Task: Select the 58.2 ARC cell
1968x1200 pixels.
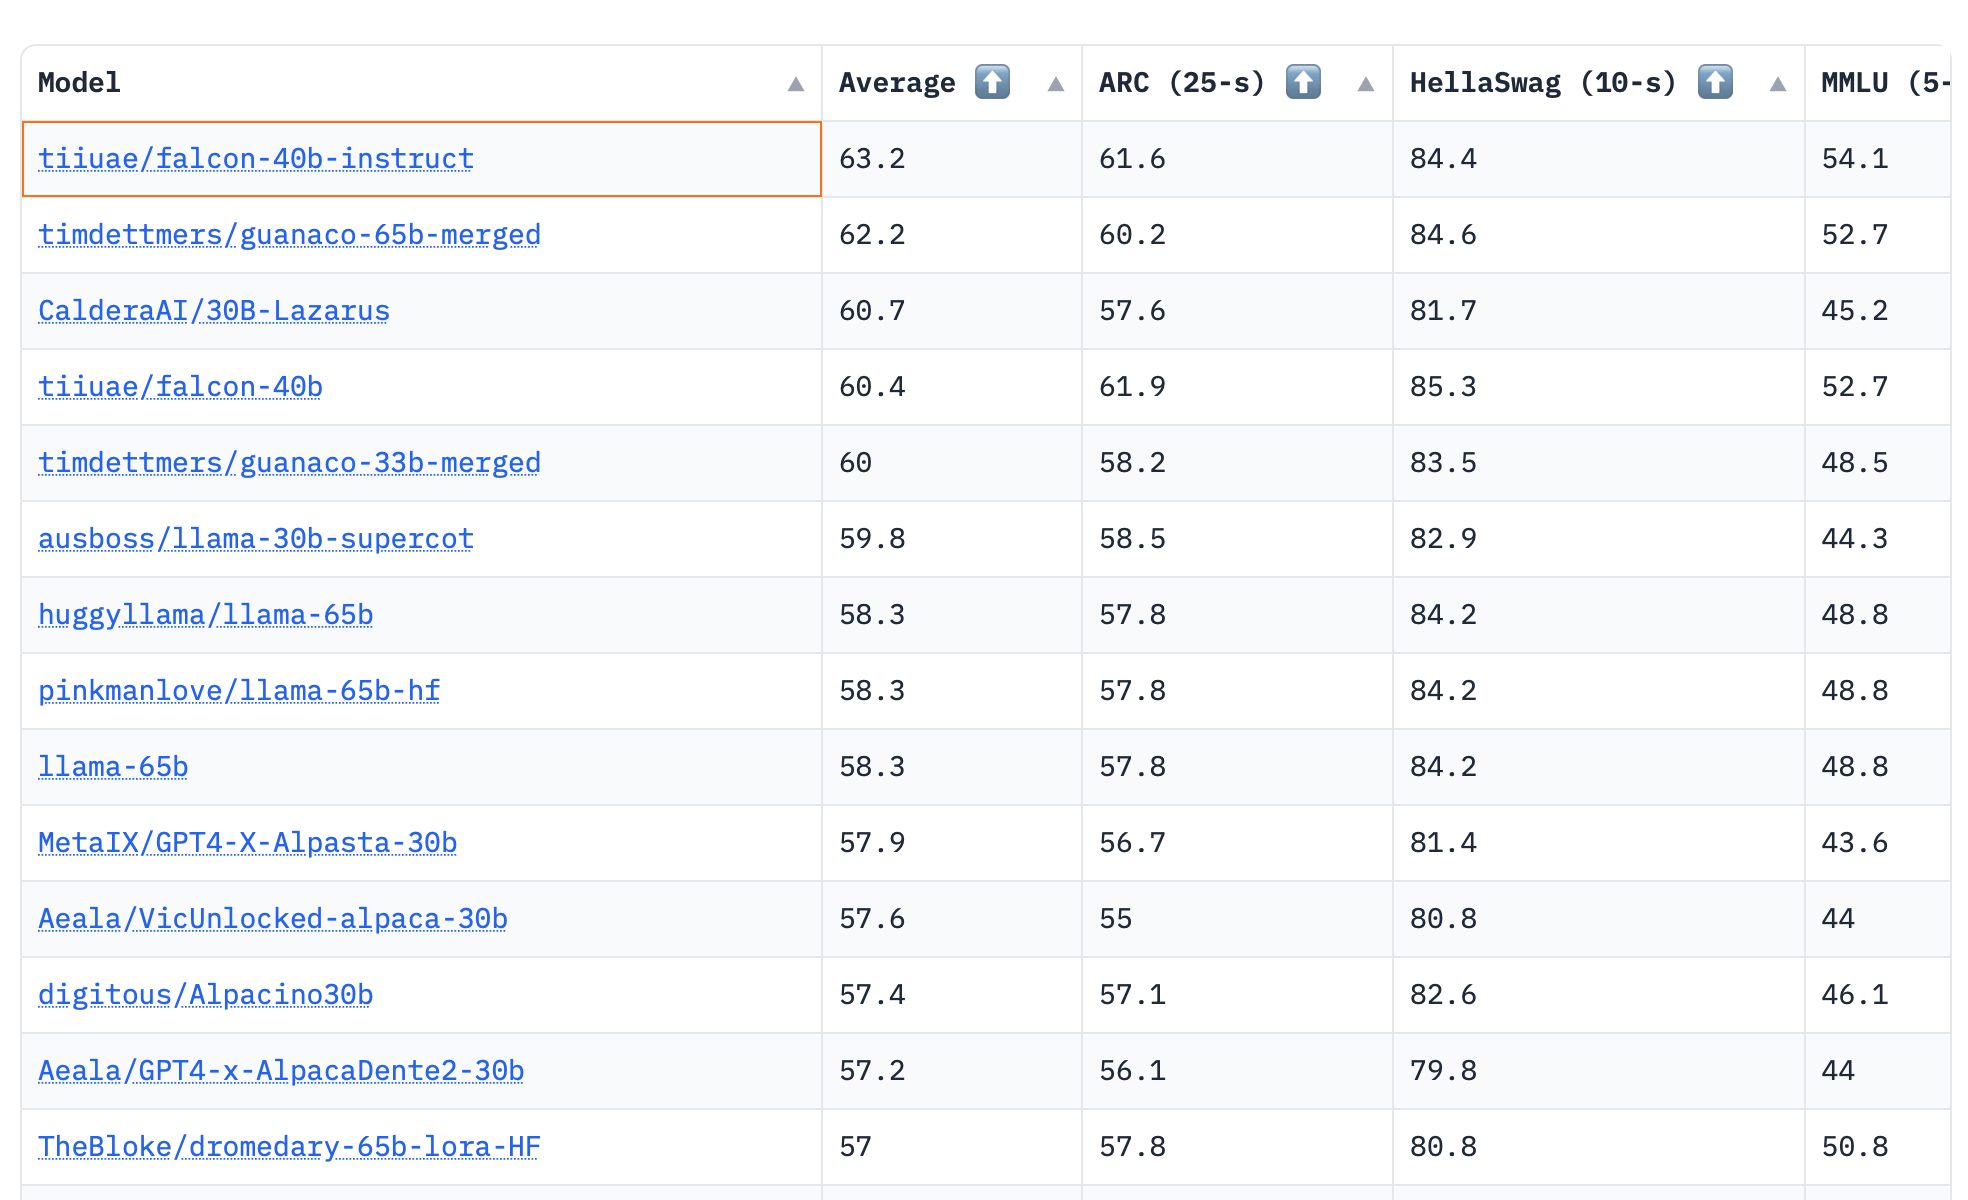Action: tap(1237, 463)
